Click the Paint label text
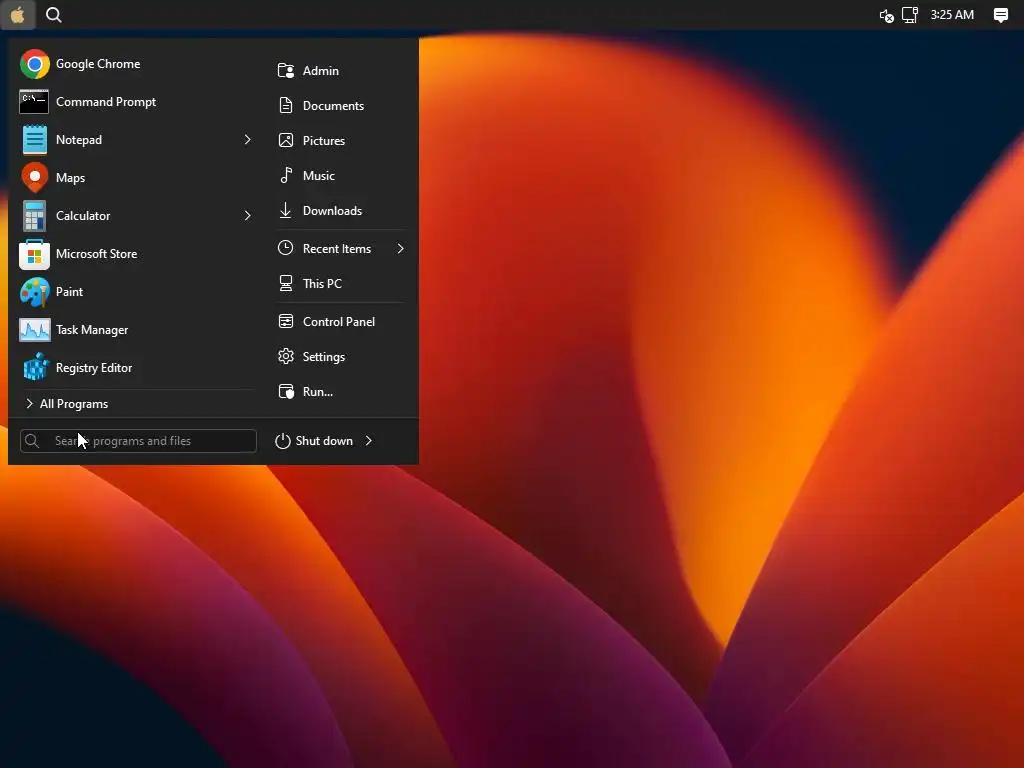 pyautogui.click(x=69, y=292)
